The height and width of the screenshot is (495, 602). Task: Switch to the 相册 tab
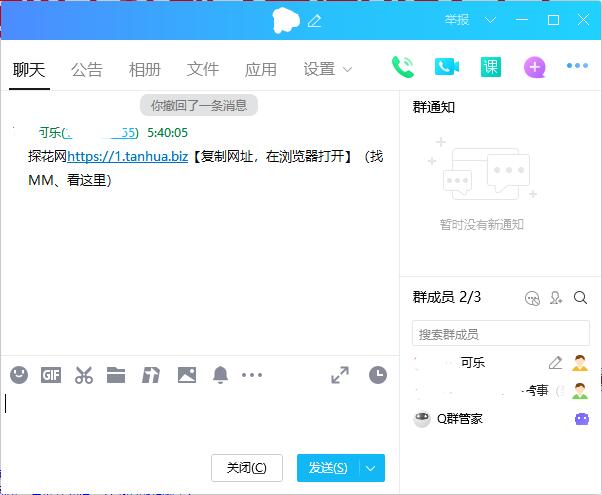[145, 70]
